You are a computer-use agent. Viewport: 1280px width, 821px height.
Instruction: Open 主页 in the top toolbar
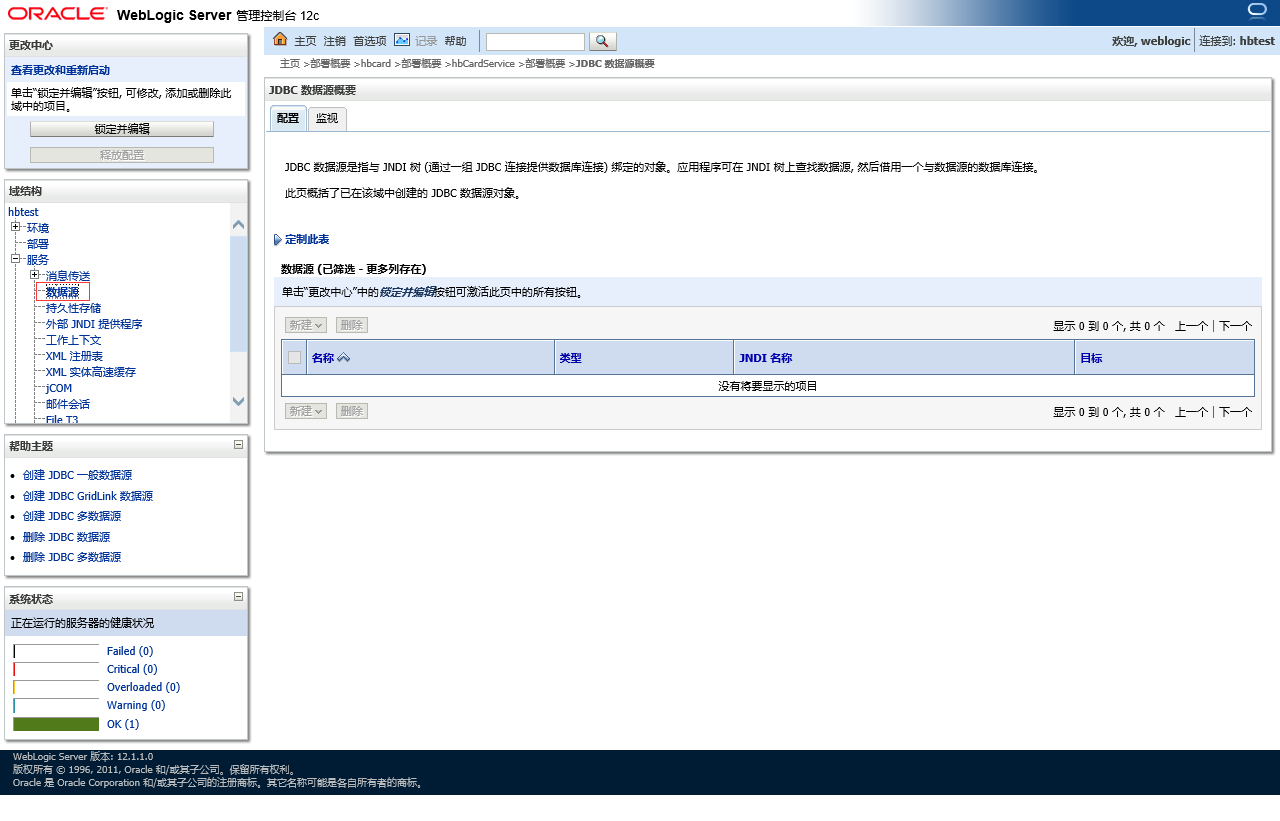305,41
